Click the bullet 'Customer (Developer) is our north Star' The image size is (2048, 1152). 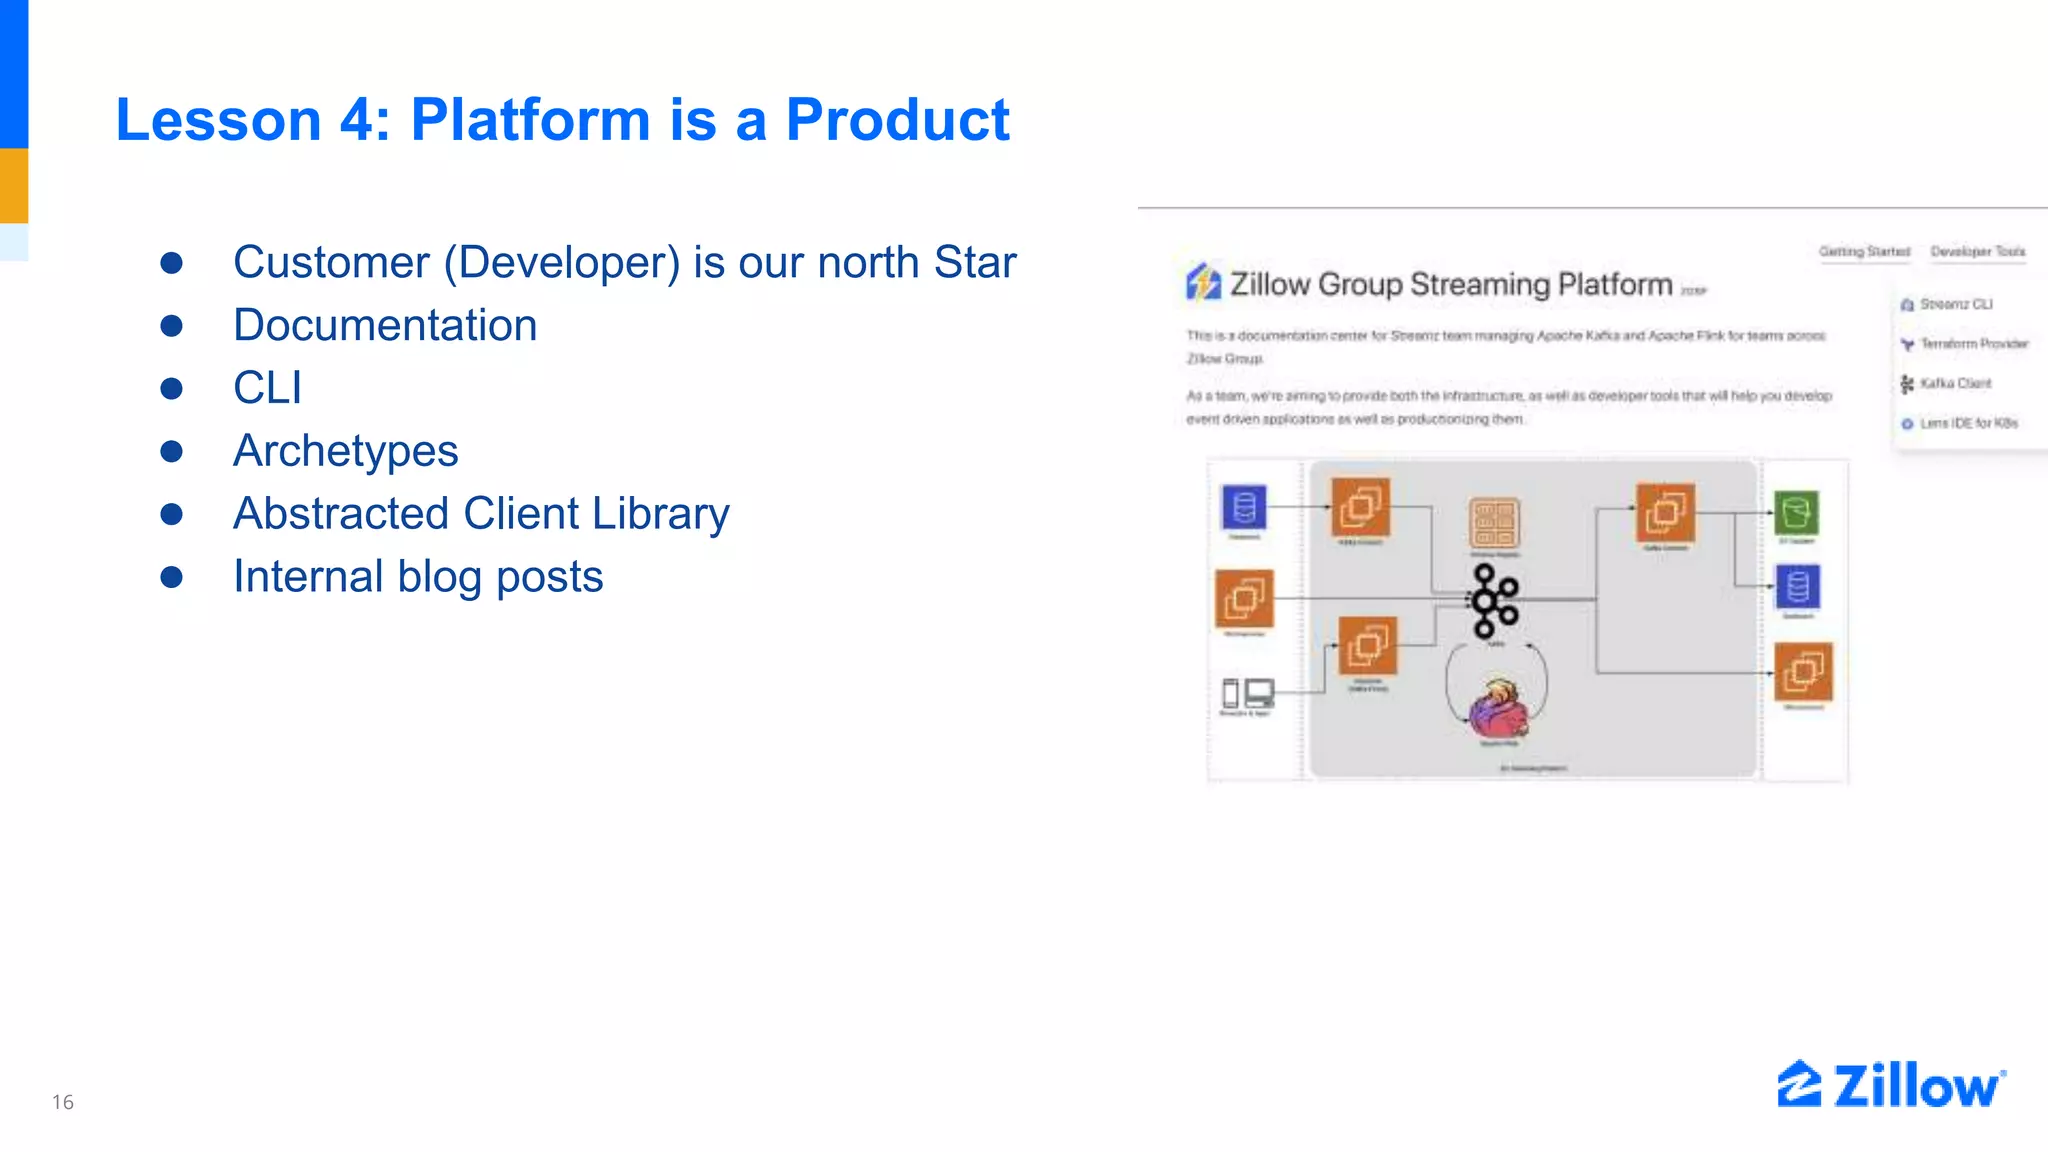coord(625,263)
